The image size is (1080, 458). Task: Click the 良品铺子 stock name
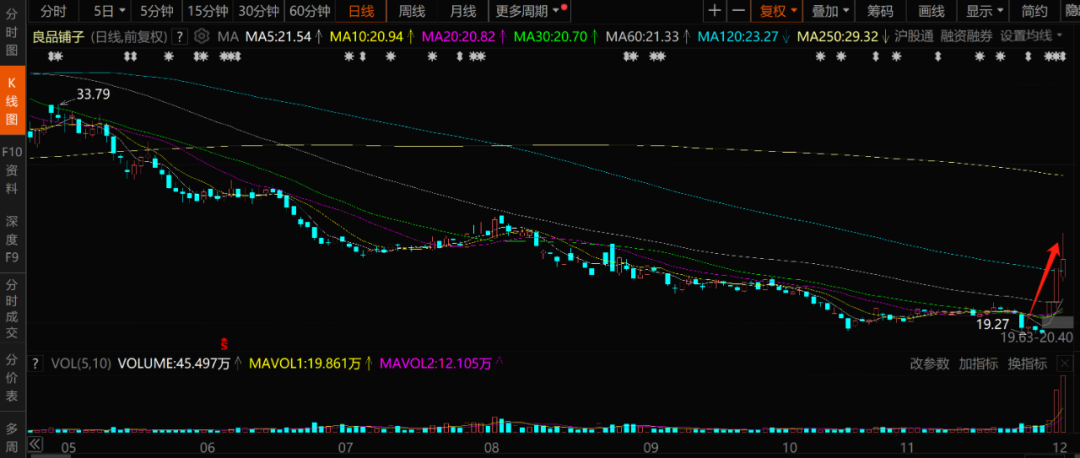[59, 37]
